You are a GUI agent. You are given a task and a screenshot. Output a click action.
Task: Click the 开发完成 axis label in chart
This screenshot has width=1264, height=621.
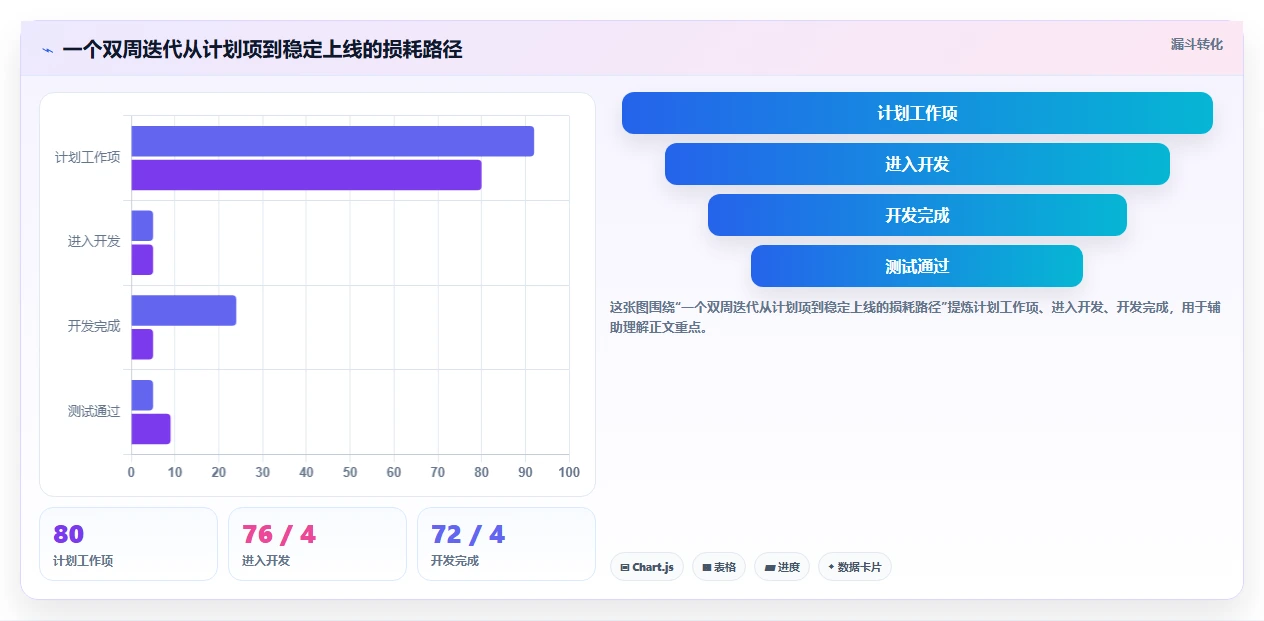tap(94, 326)
